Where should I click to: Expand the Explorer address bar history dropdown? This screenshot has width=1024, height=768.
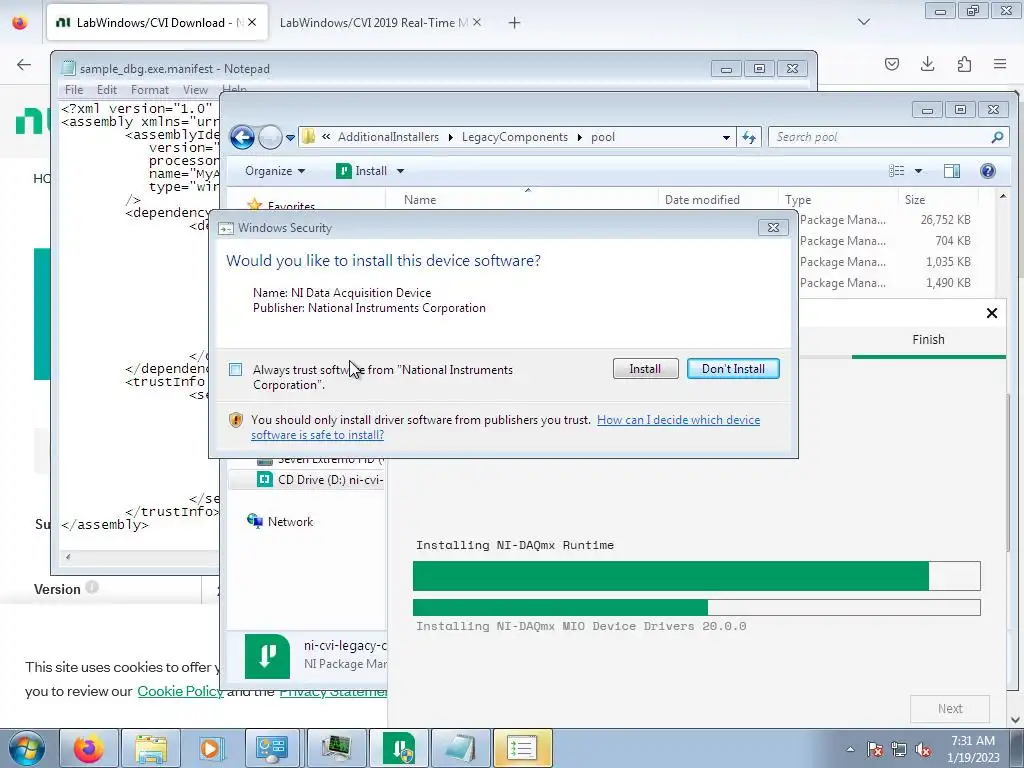point(726,137)
